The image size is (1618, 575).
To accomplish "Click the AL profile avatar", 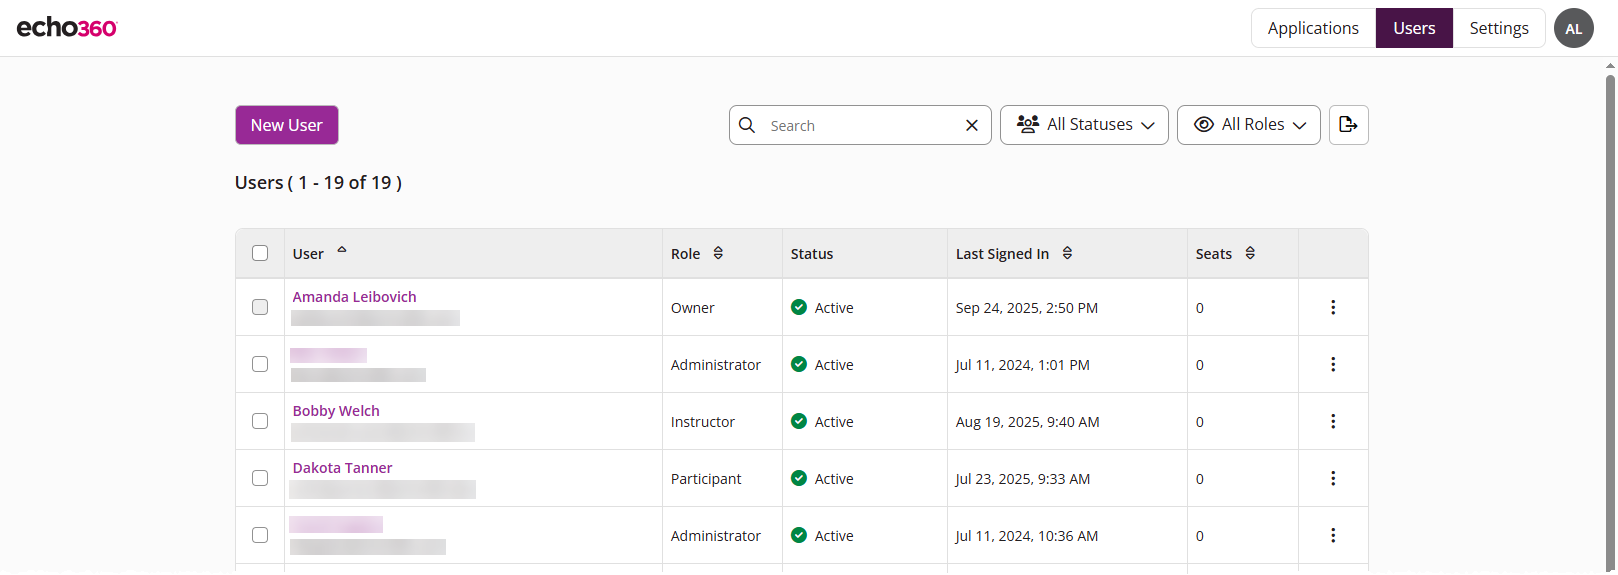I will click(1573, 28).
